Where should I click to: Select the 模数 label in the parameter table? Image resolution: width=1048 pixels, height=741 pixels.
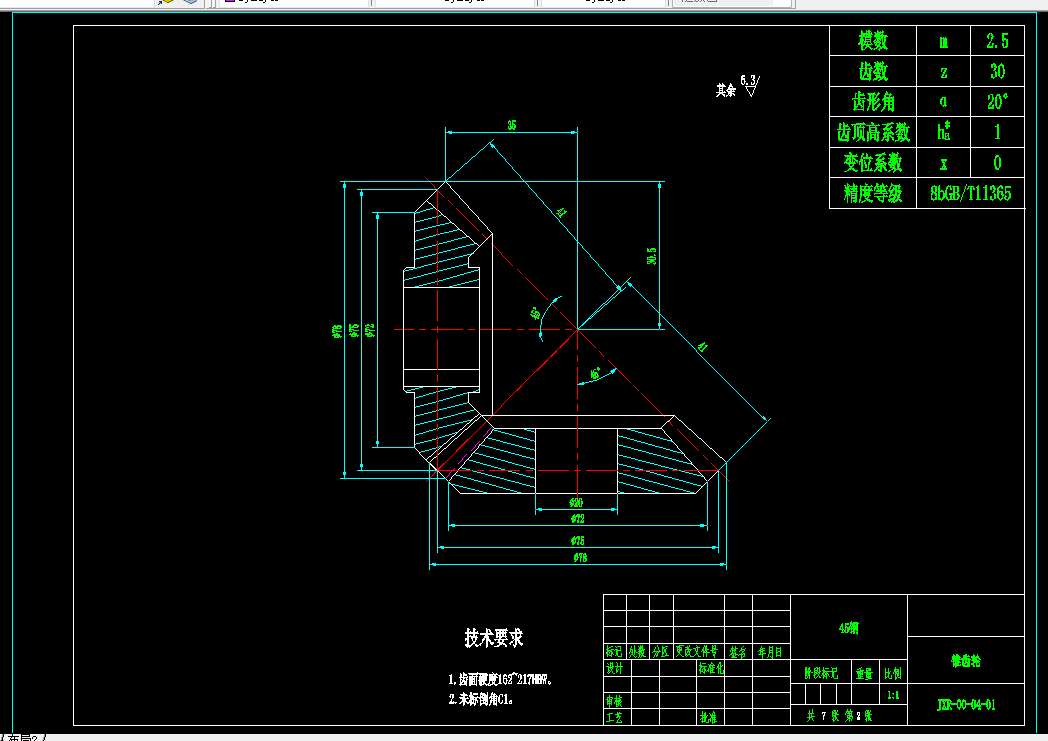[x=873, y=41]
